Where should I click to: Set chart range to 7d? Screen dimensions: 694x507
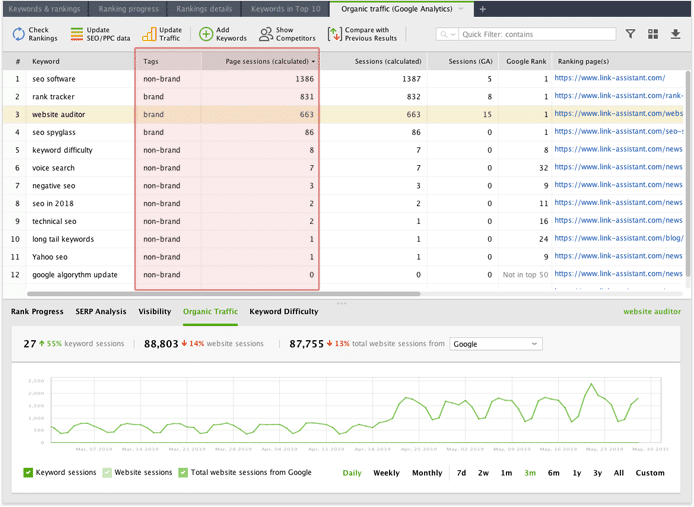(461, 473)
